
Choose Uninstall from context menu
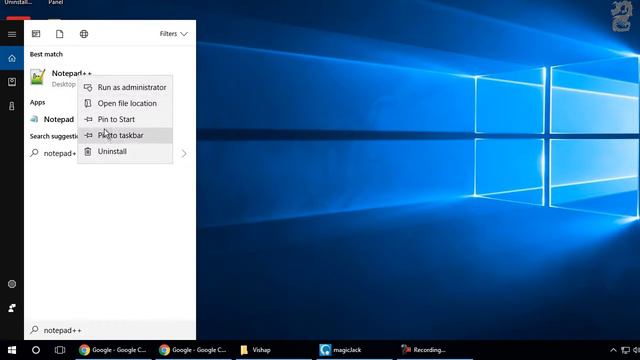click(125, 151)
